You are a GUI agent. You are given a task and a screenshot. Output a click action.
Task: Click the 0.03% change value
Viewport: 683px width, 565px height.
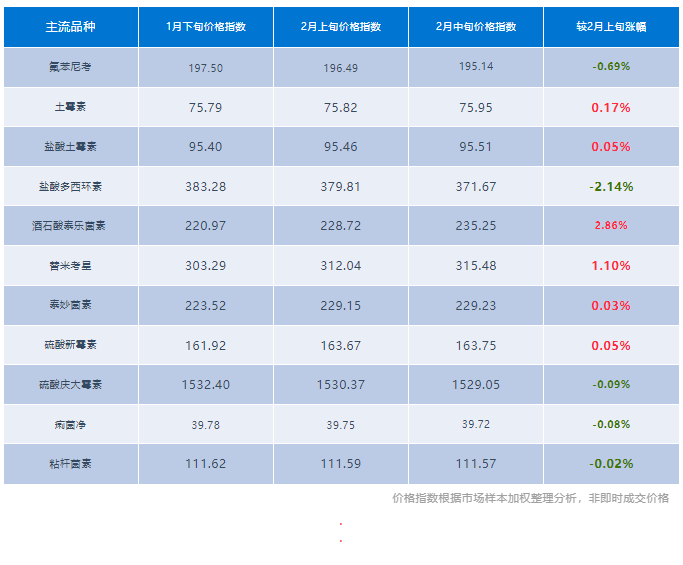click(x=611, y=306)
